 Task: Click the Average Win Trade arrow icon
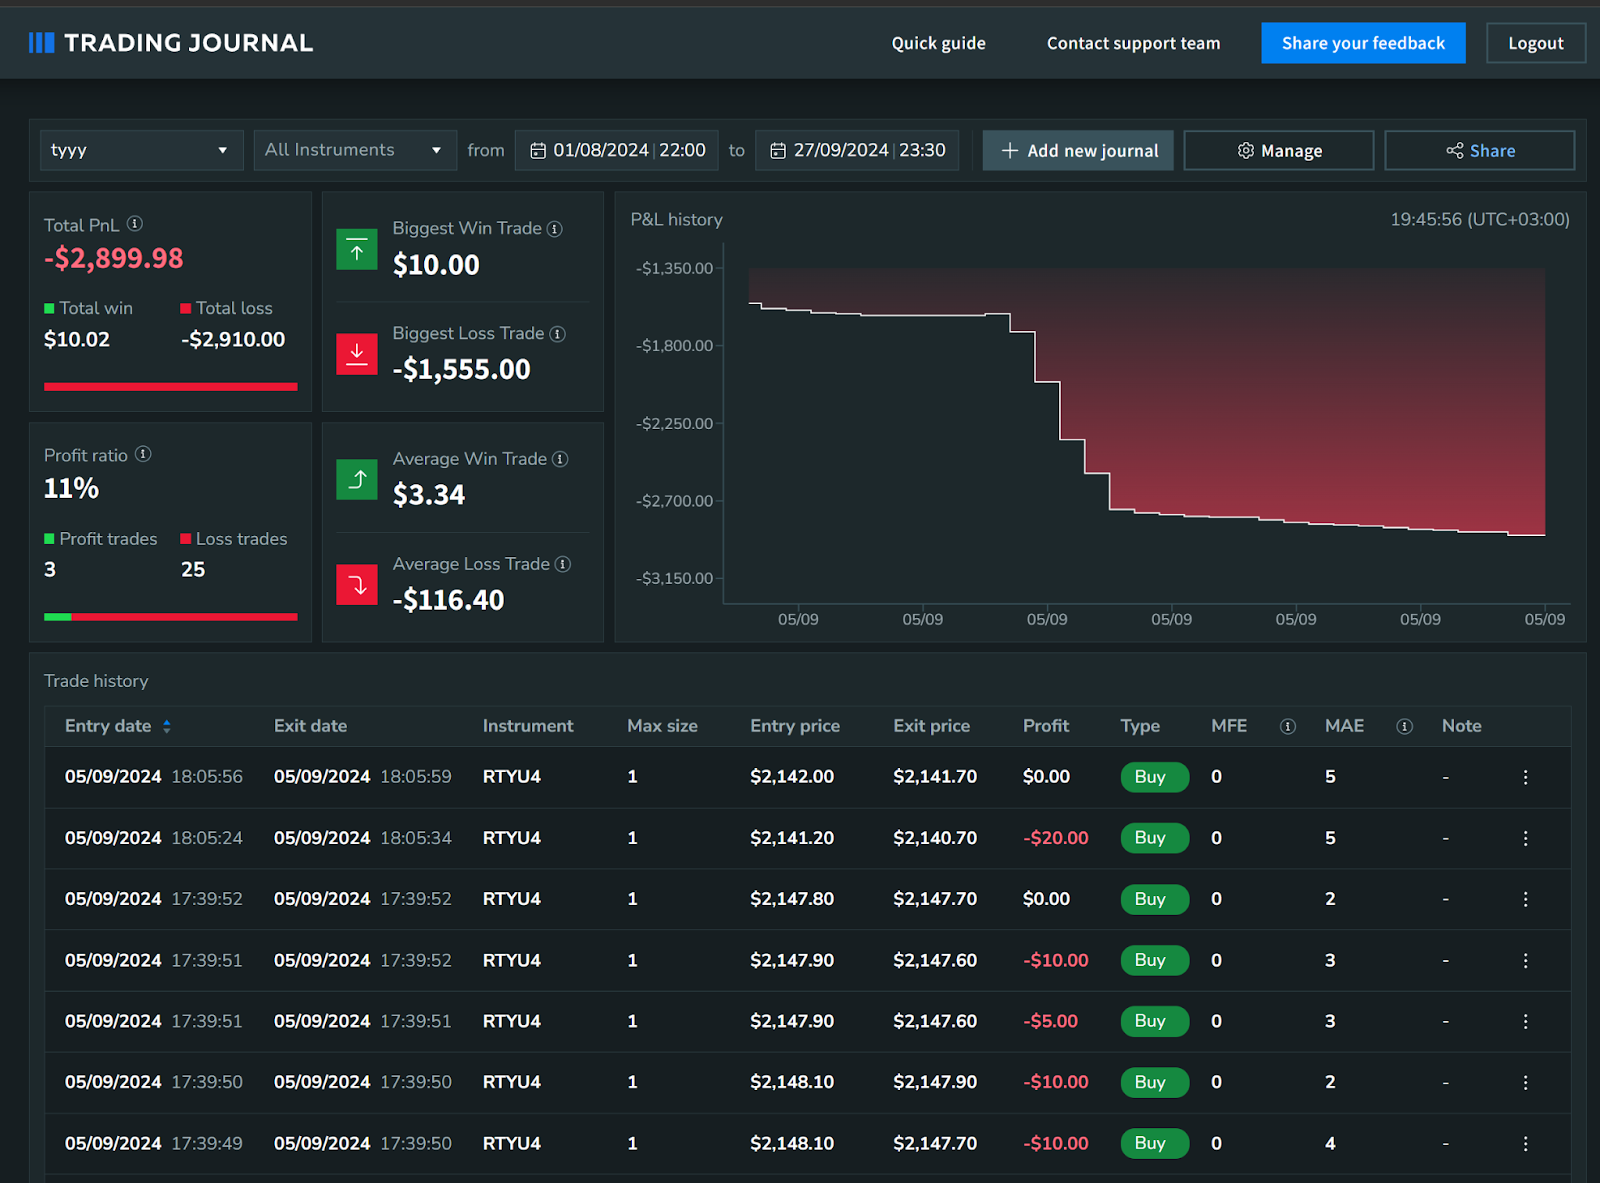coord(356,480)
